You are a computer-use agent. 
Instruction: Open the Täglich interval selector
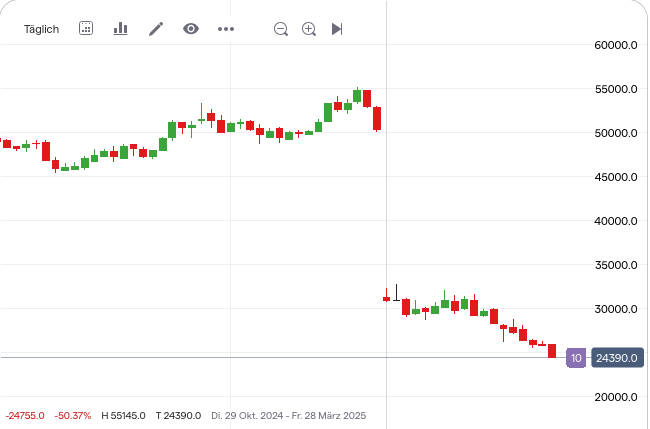42,29
